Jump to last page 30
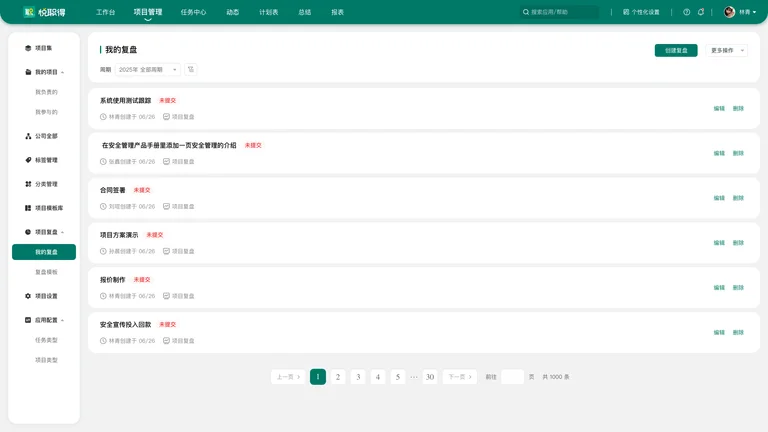 [x=430, y=377]
